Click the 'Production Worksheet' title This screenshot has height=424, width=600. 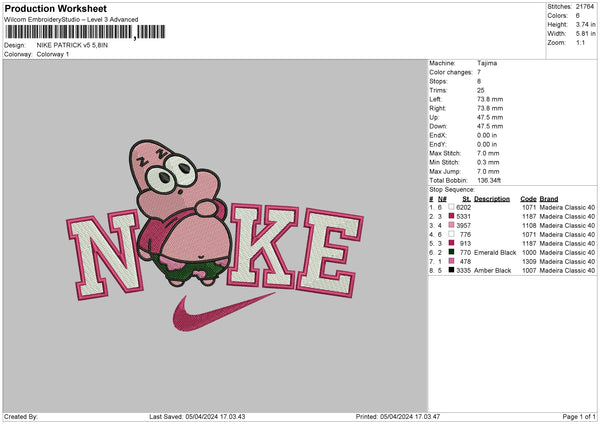[x=56, y=8]
